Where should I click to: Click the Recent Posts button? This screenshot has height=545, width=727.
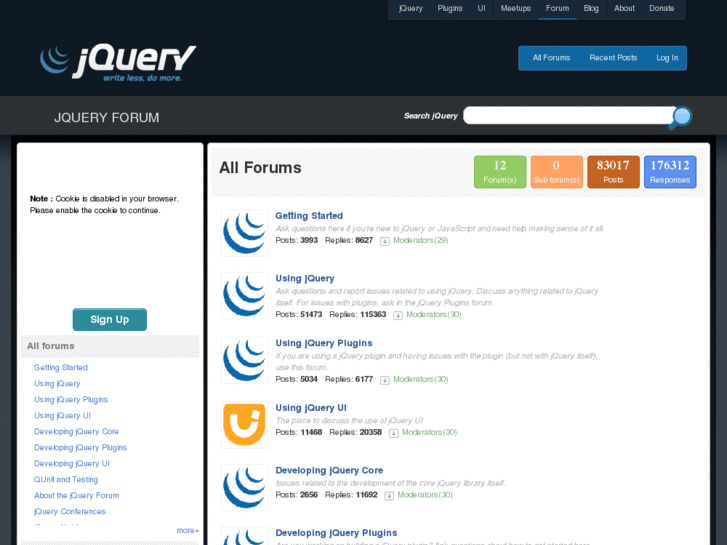pos(613,58)
